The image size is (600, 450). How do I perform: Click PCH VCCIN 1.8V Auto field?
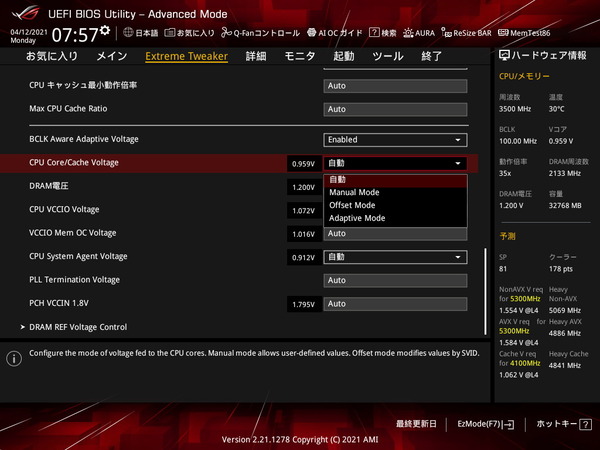coord(395,304)
